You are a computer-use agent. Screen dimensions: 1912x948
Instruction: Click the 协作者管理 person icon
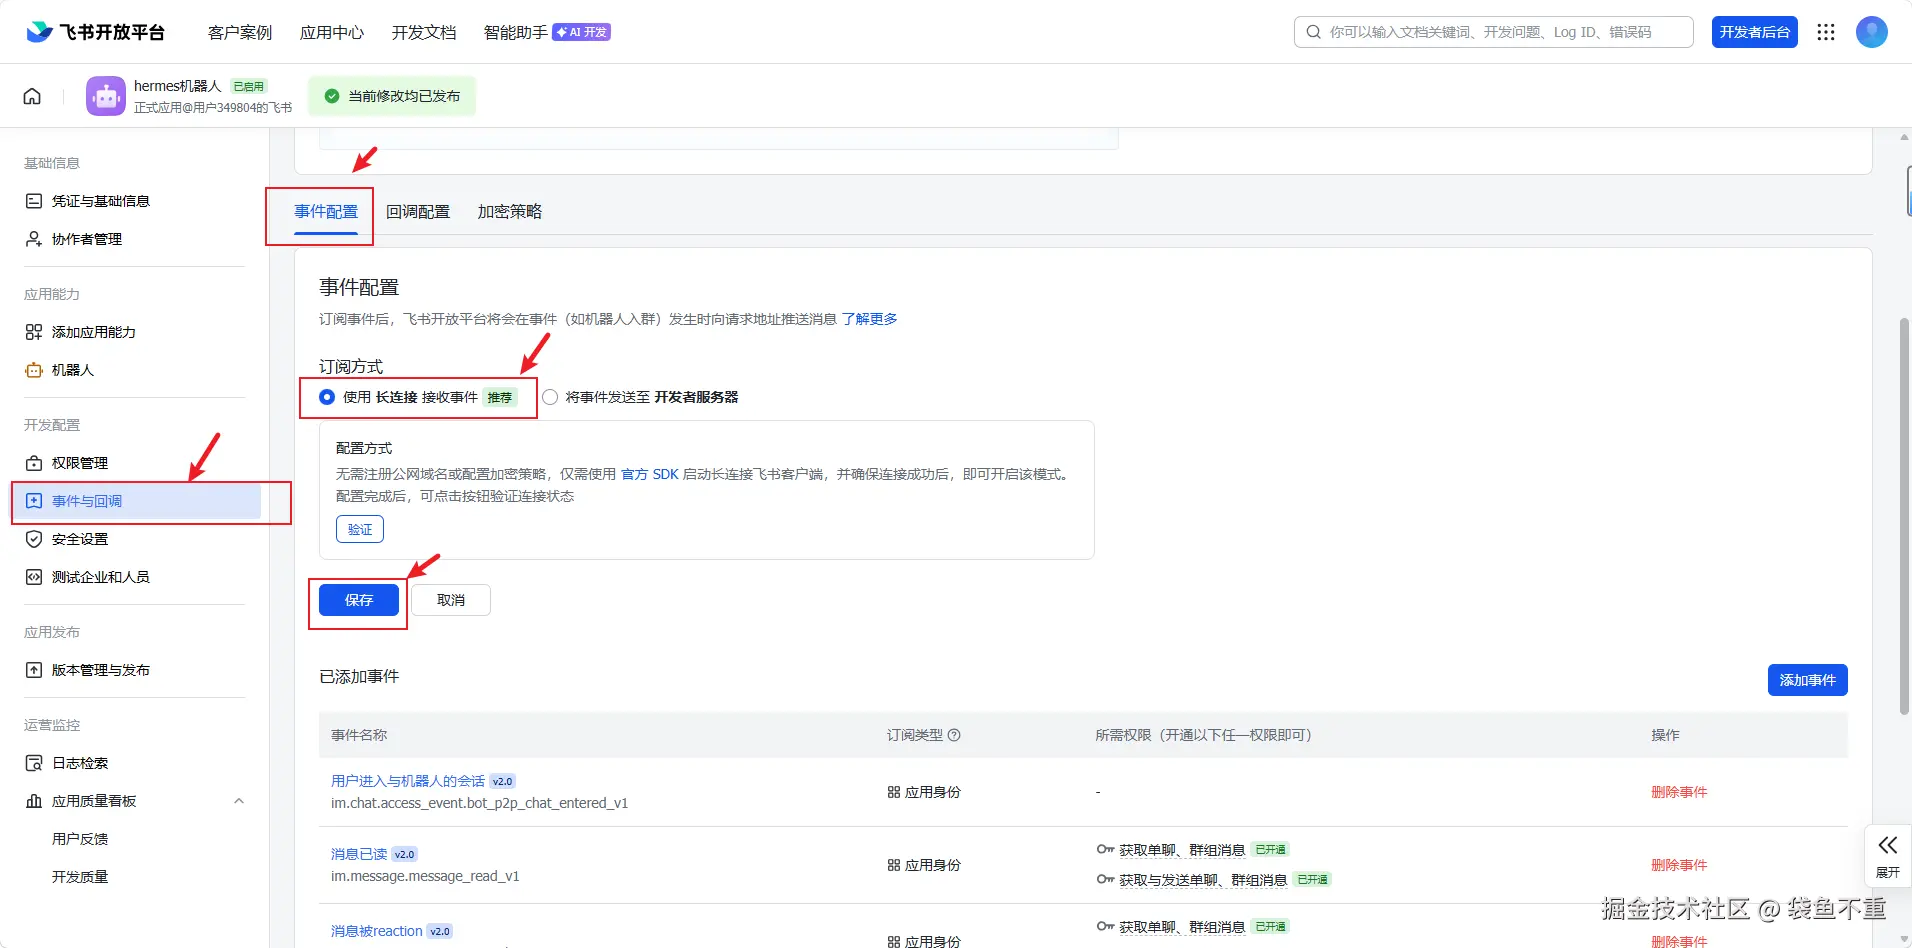tap(34, 239)
